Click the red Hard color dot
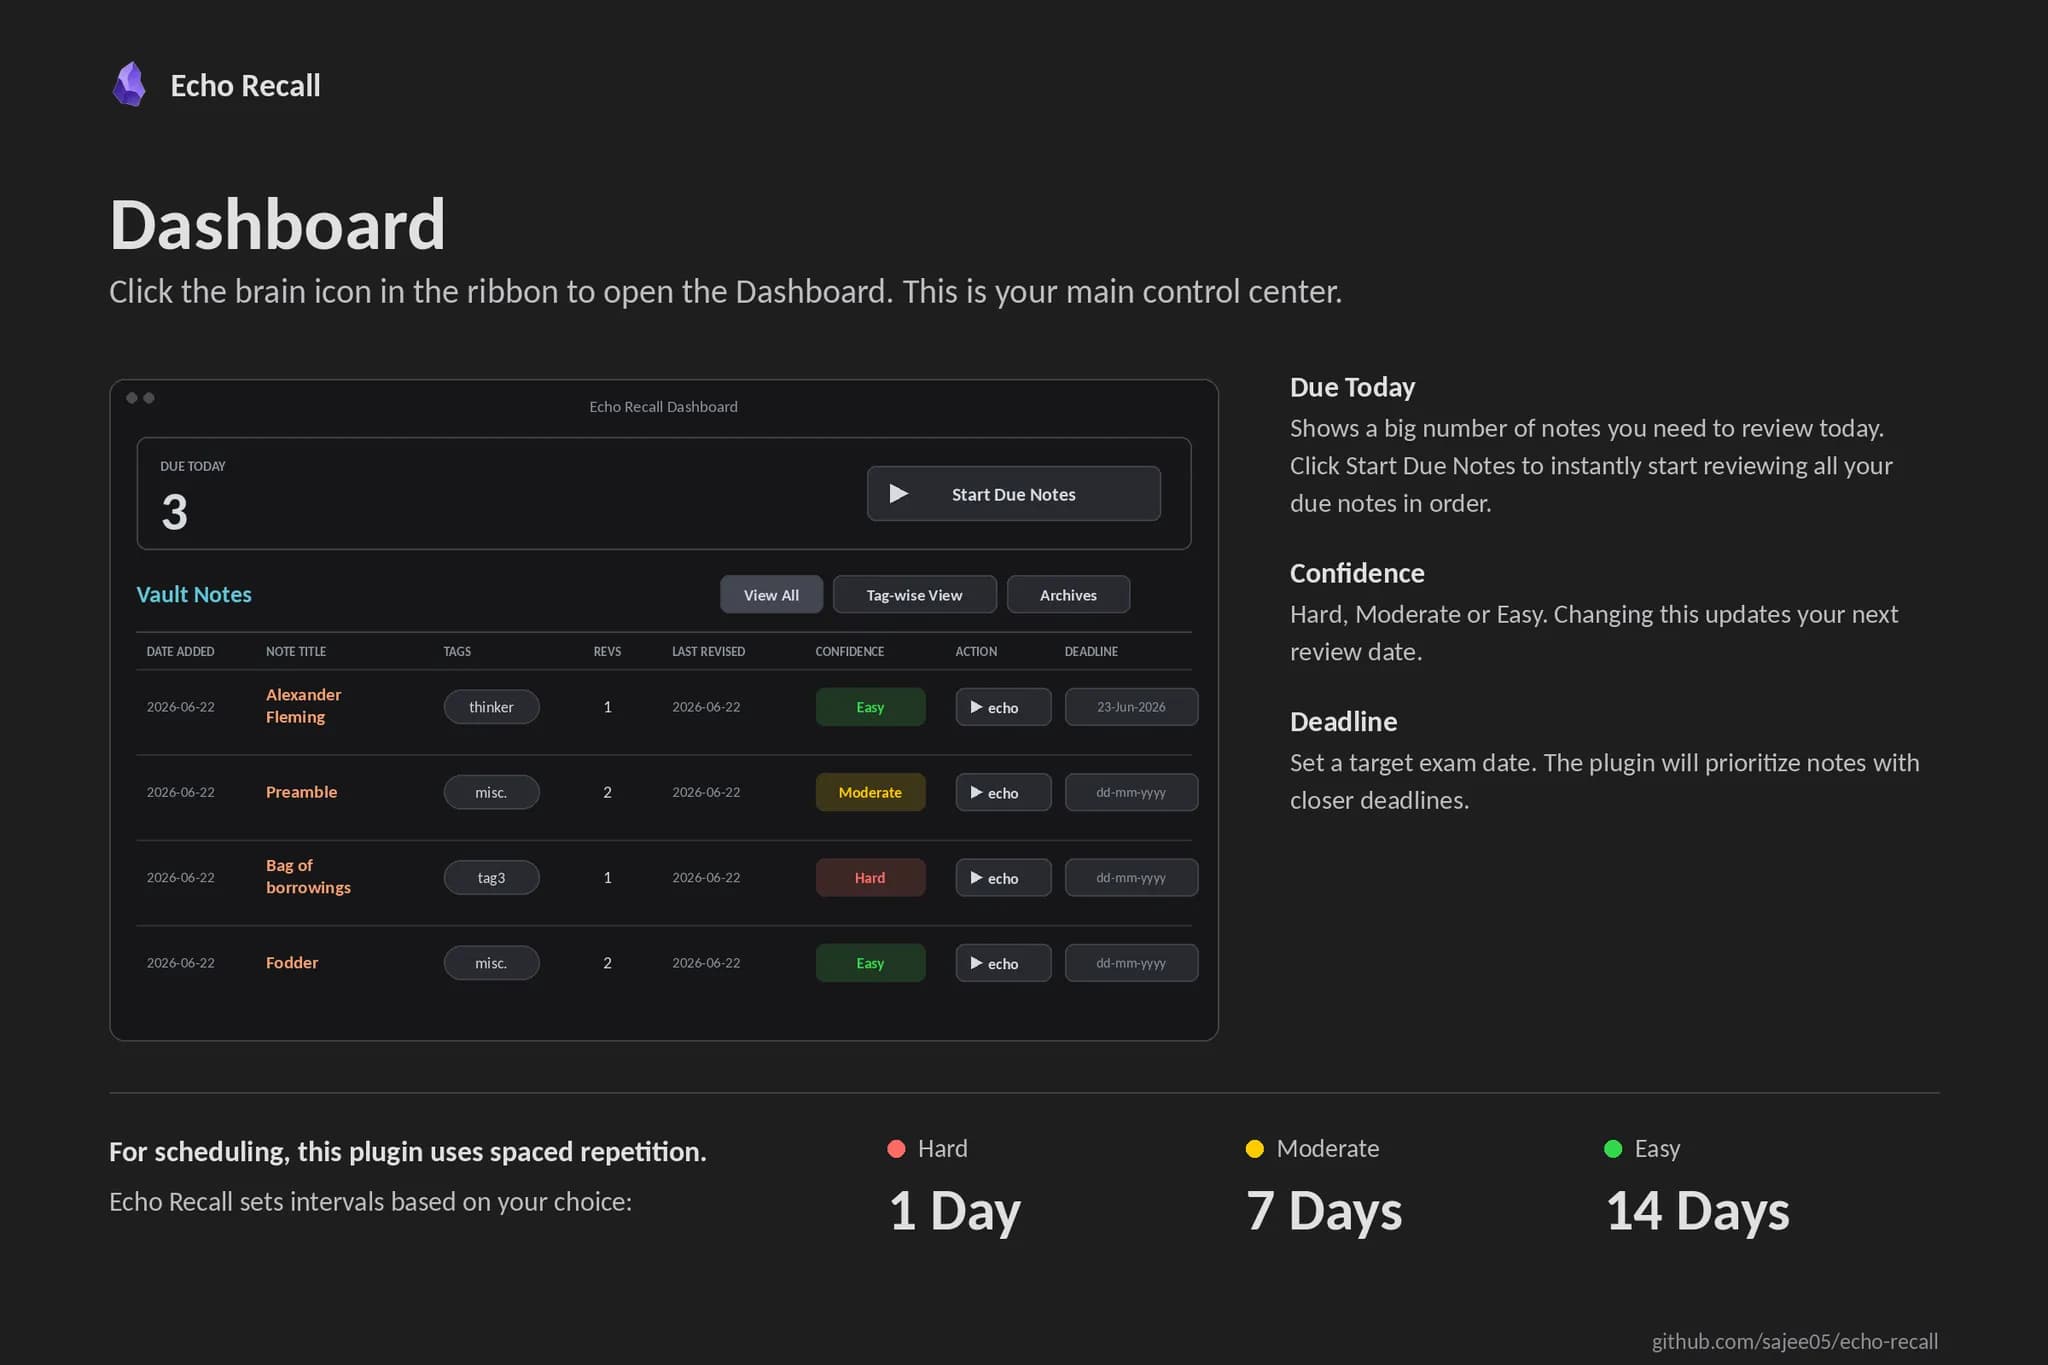Viewport: 2048px width, 1365px height. [x=896, y=1149]
